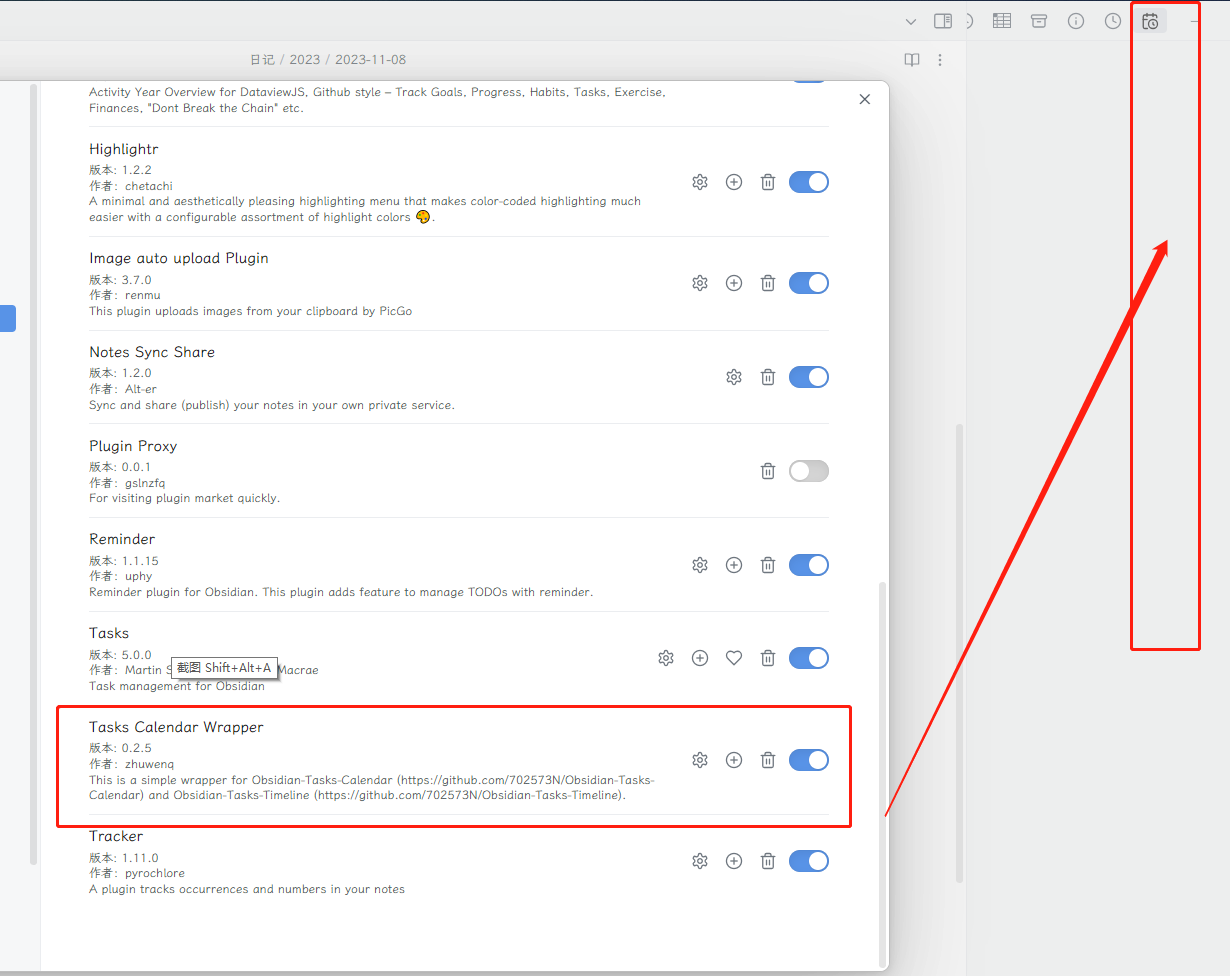Click author name chetachi

(149, 186)
